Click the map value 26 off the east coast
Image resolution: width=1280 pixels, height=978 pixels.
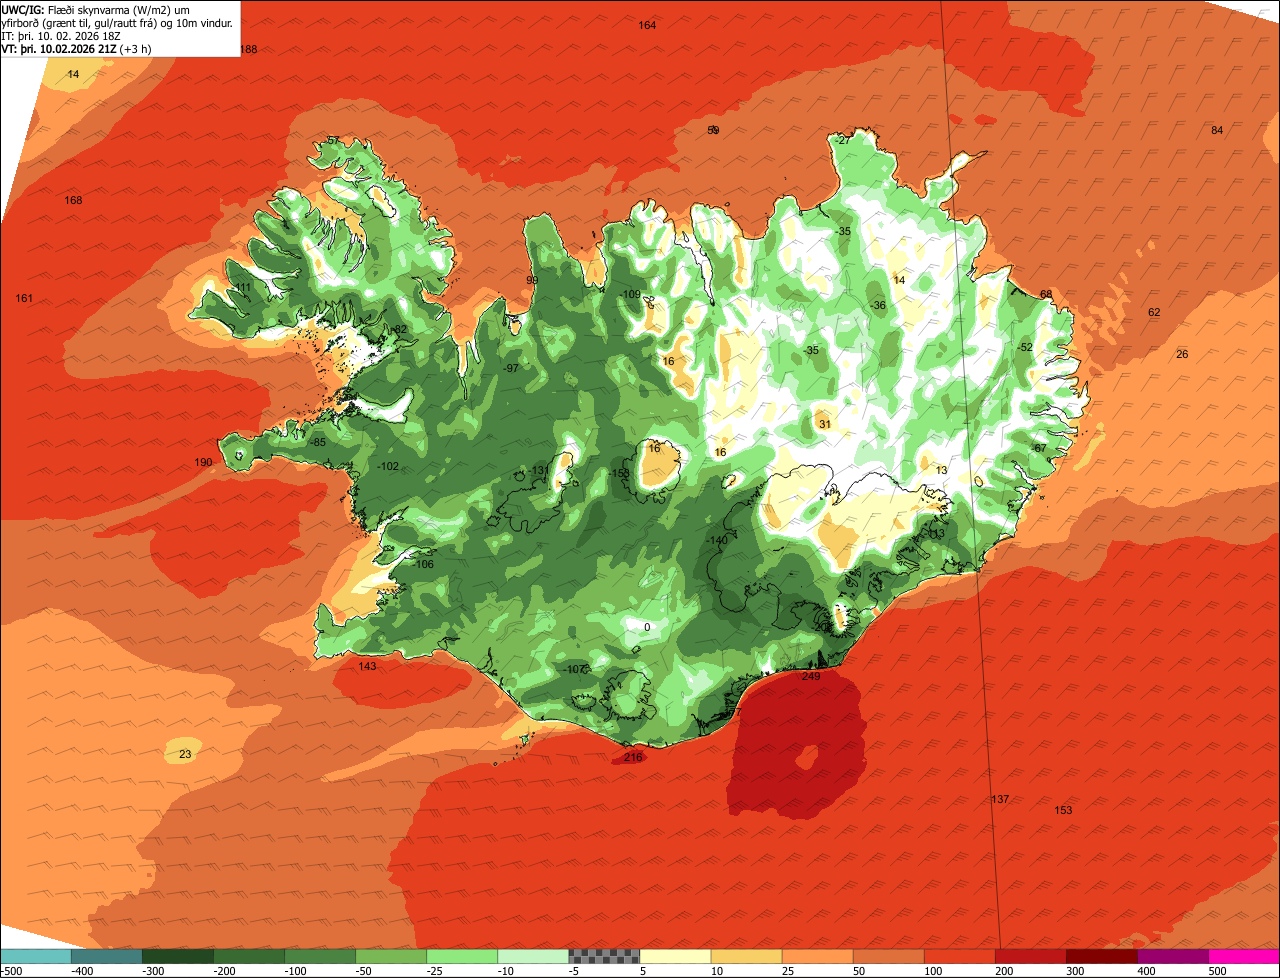tap(1182, 354)
